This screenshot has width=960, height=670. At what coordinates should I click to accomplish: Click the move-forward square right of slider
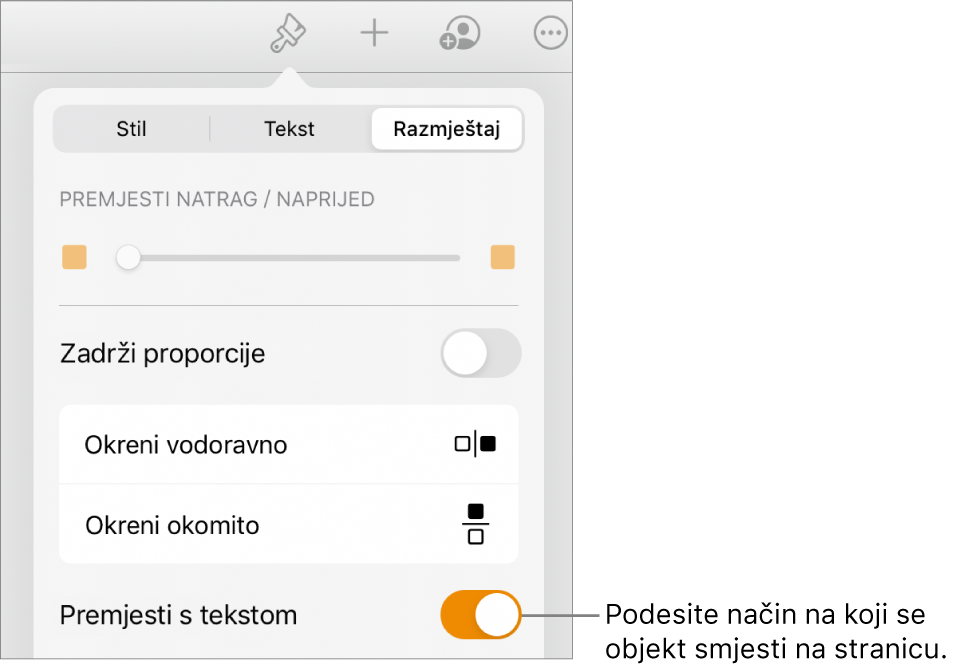click(502, 258)
